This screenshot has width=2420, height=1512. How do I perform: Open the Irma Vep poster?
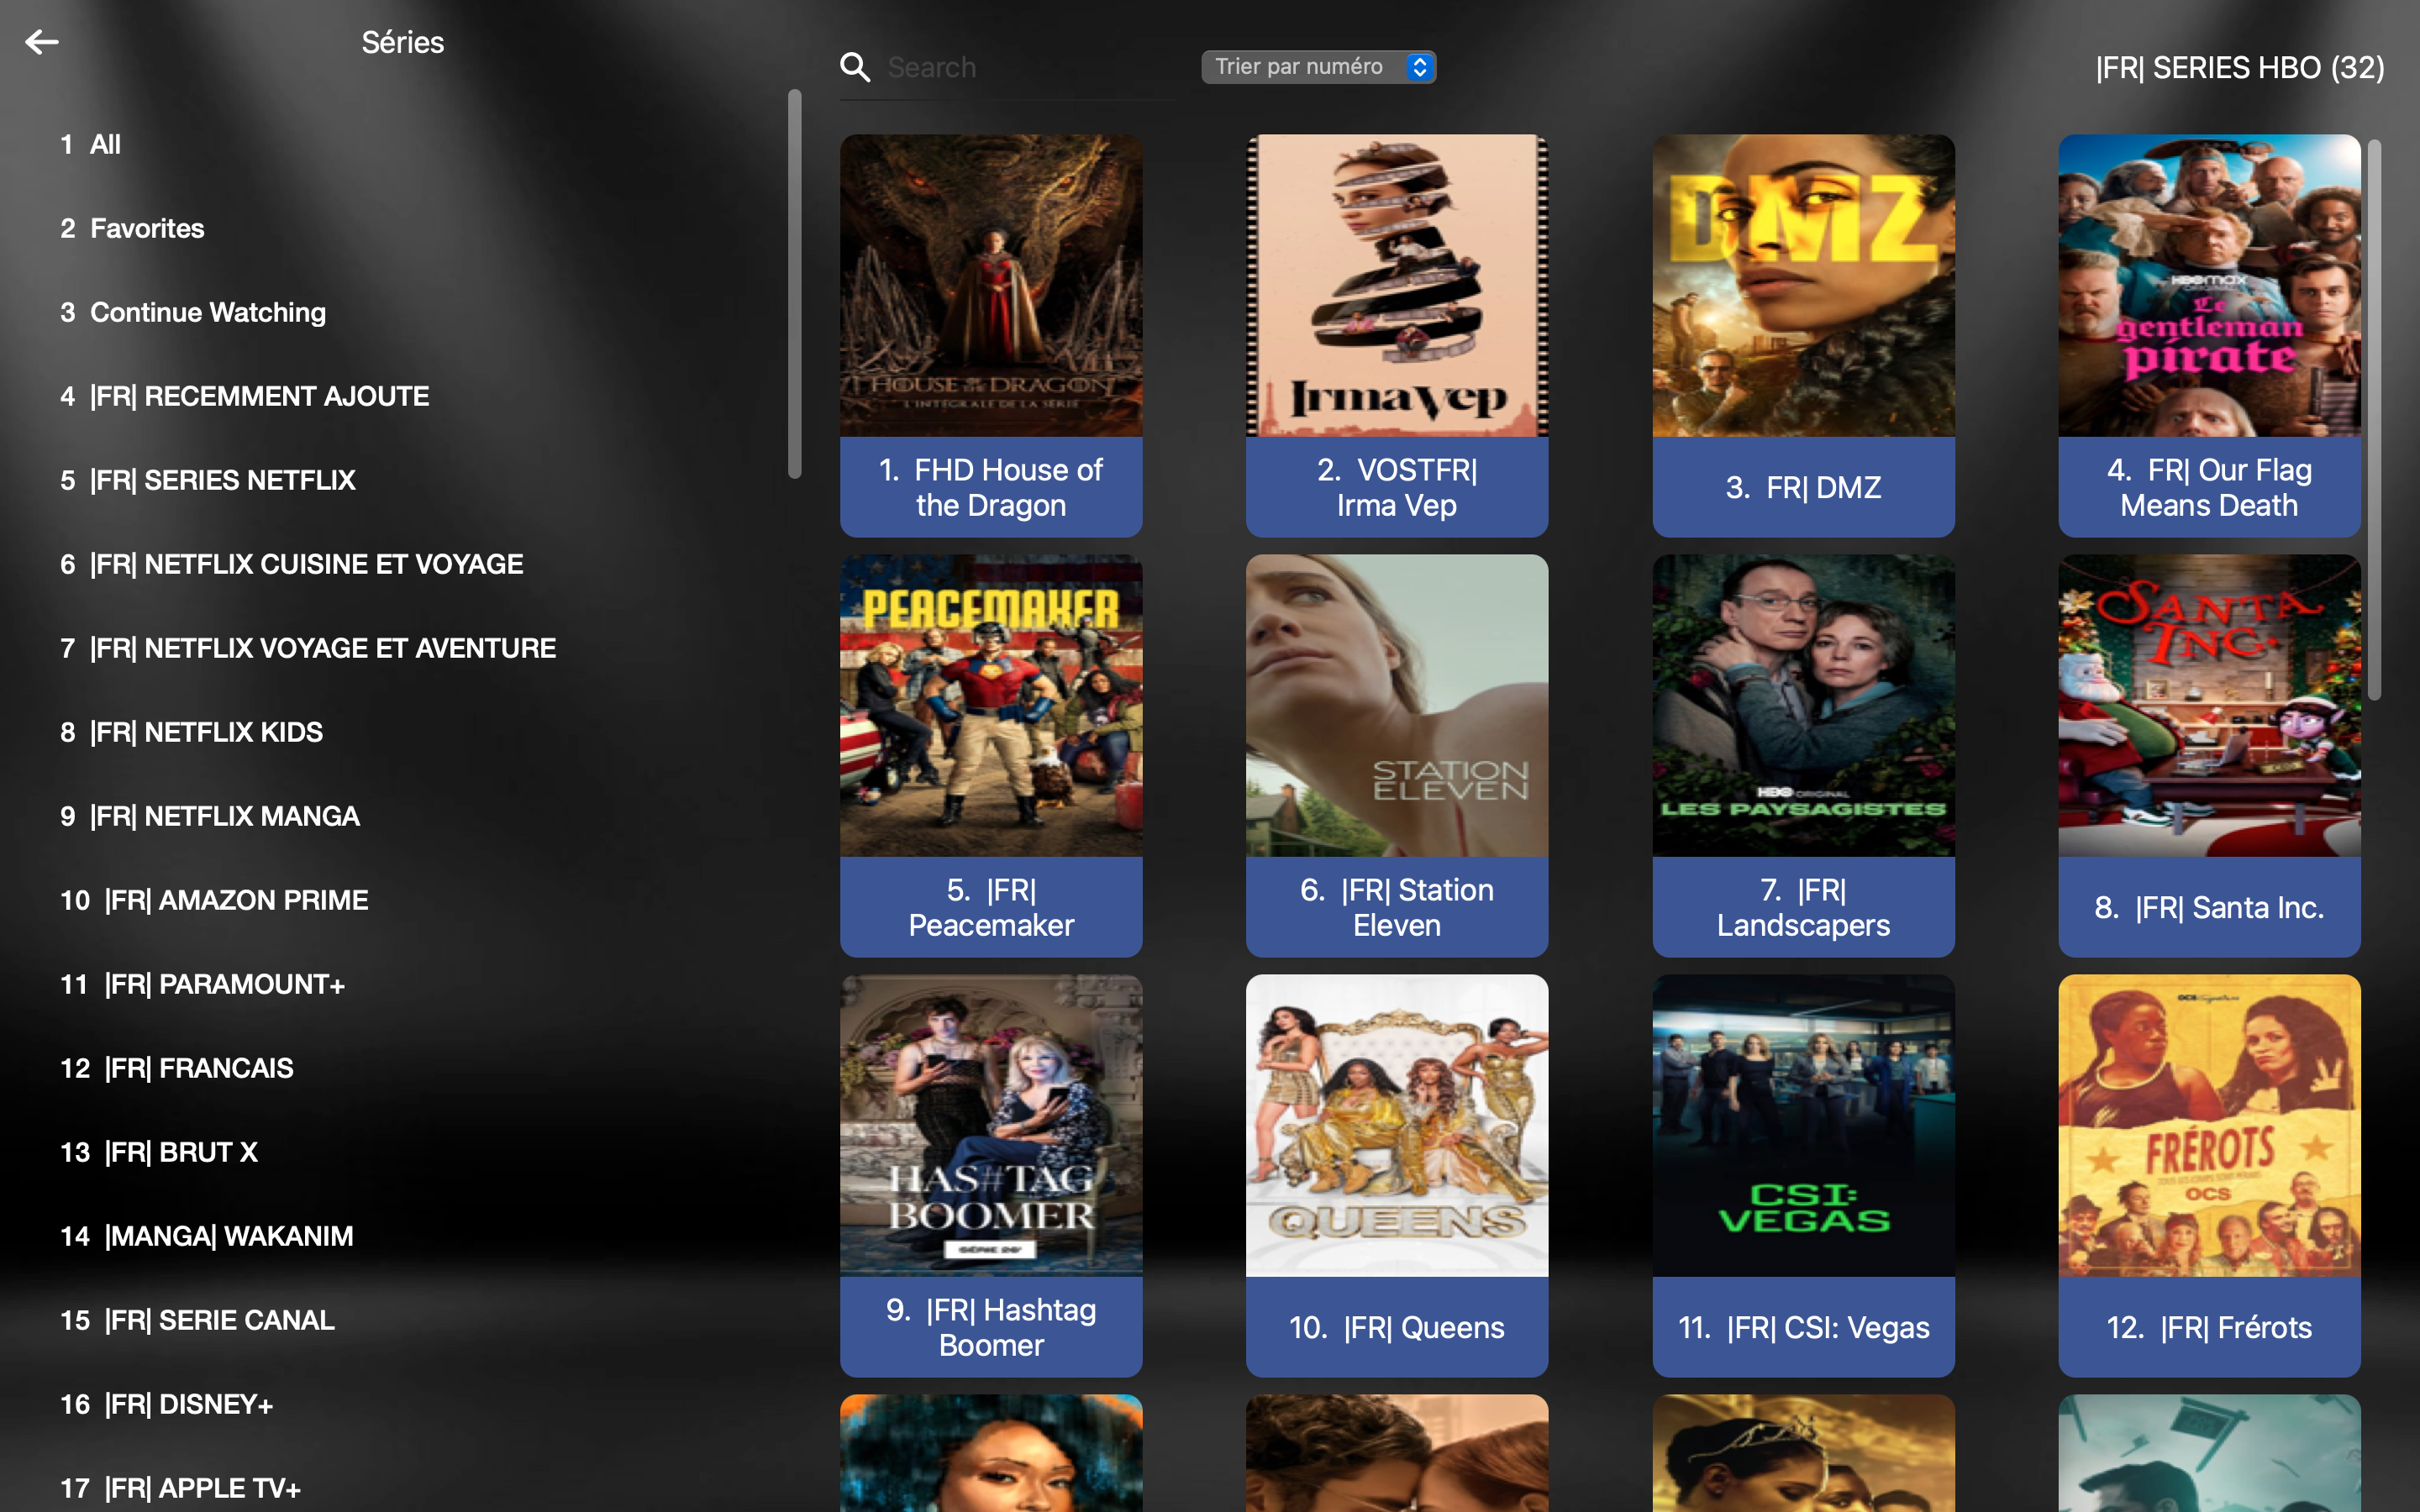pyautogui.click(x=1397, y=285)
